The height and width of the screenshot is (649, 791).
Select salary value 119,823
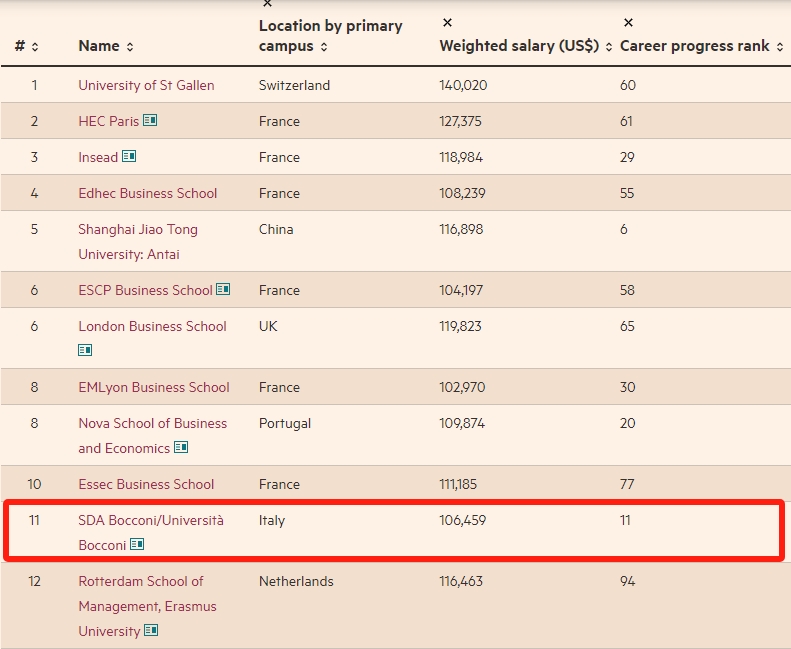461,326
